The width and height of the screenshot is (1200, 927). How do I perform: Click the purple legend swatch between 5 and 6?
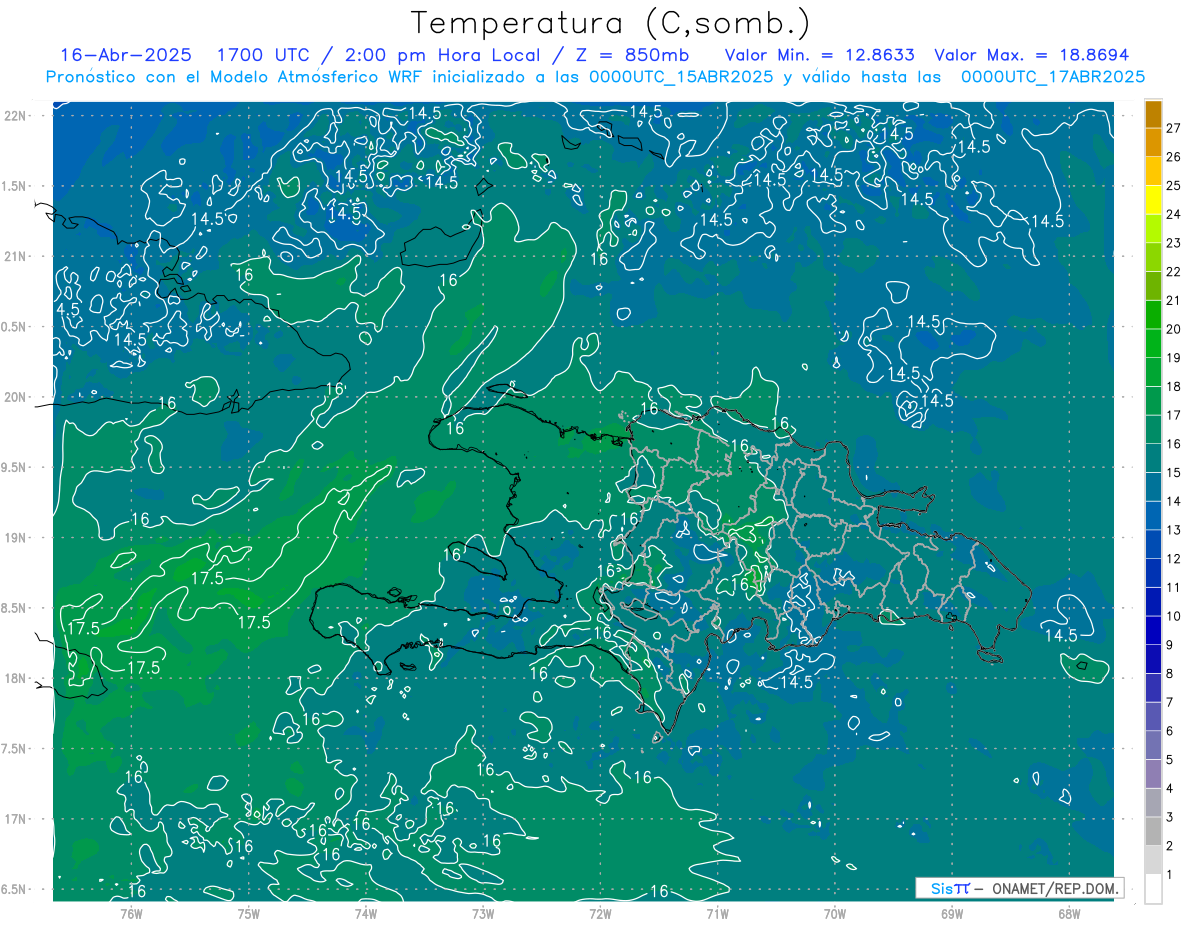[x=1153, y=745]
